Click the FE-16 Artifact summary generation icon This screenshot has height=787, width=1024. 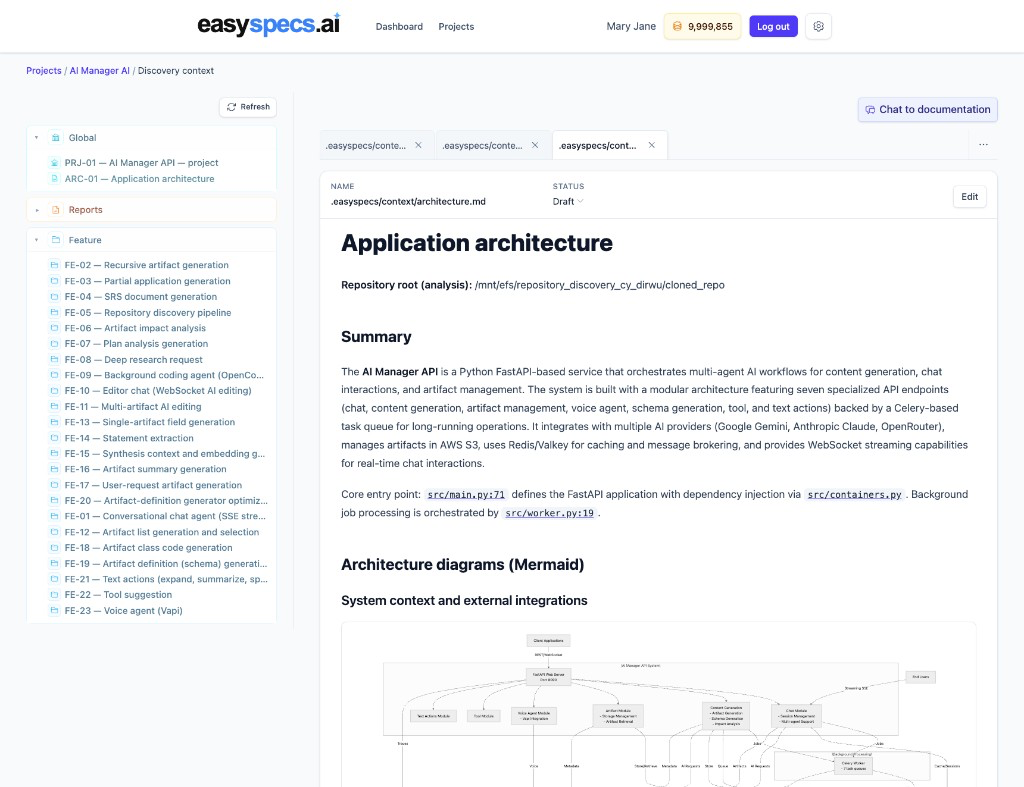54,469
